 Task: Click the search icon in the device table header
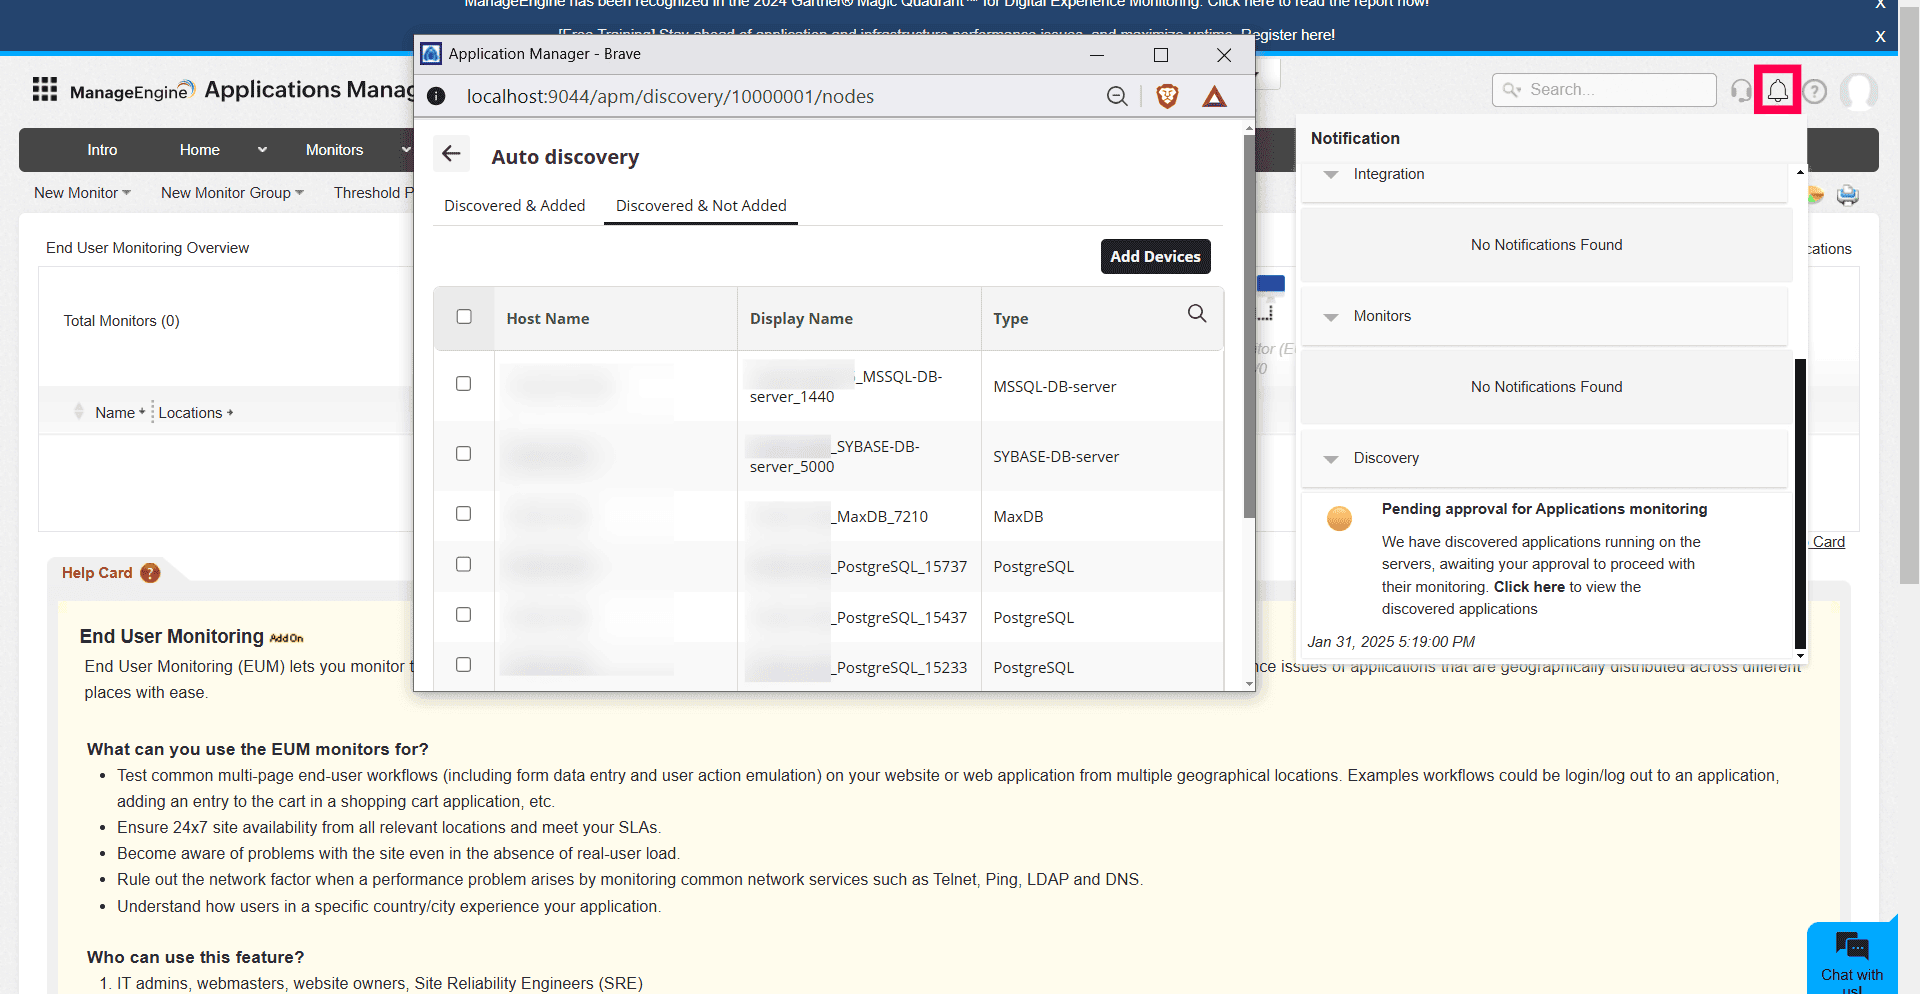pyautogui.click(x=1196, y=314)
